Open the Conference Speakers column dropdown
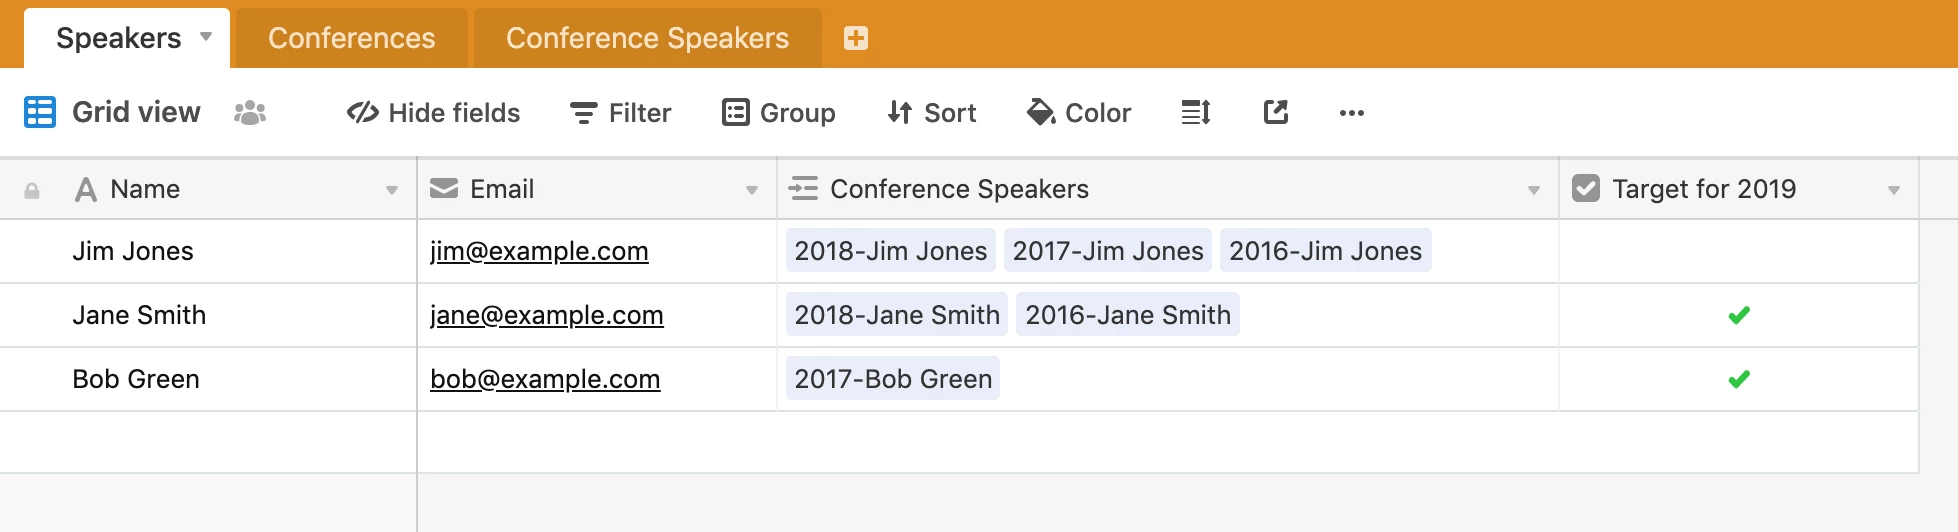 [x=1534, y=190]
